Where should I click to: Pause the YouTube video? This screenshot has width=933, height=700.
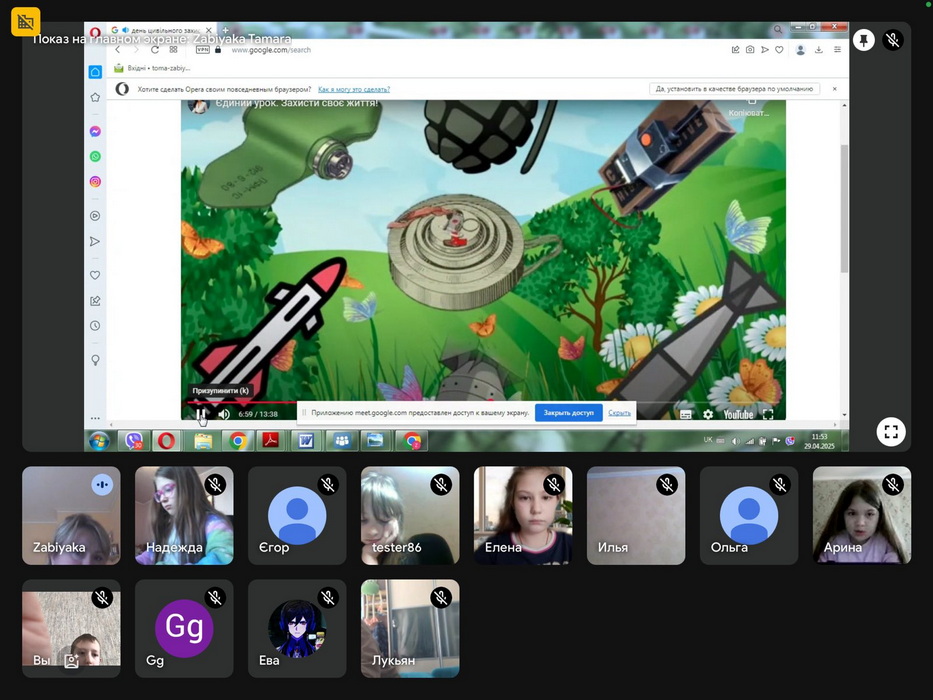coord(200,414)
